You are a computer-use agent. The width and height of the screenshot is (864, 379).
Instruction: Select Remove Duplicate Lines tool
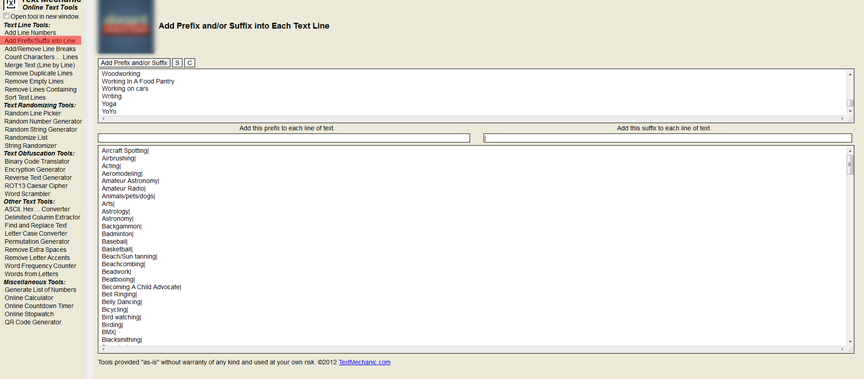(39, 73)
